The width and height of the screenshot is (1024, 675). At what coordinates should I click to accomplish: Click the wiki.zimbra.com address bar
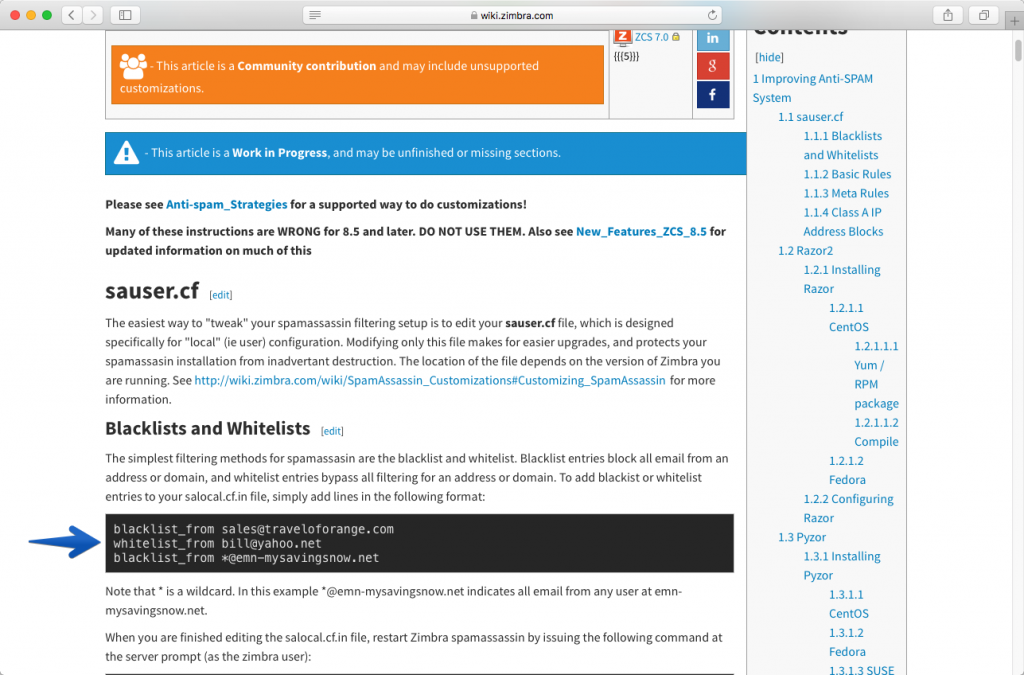click(x=513, y=15)
